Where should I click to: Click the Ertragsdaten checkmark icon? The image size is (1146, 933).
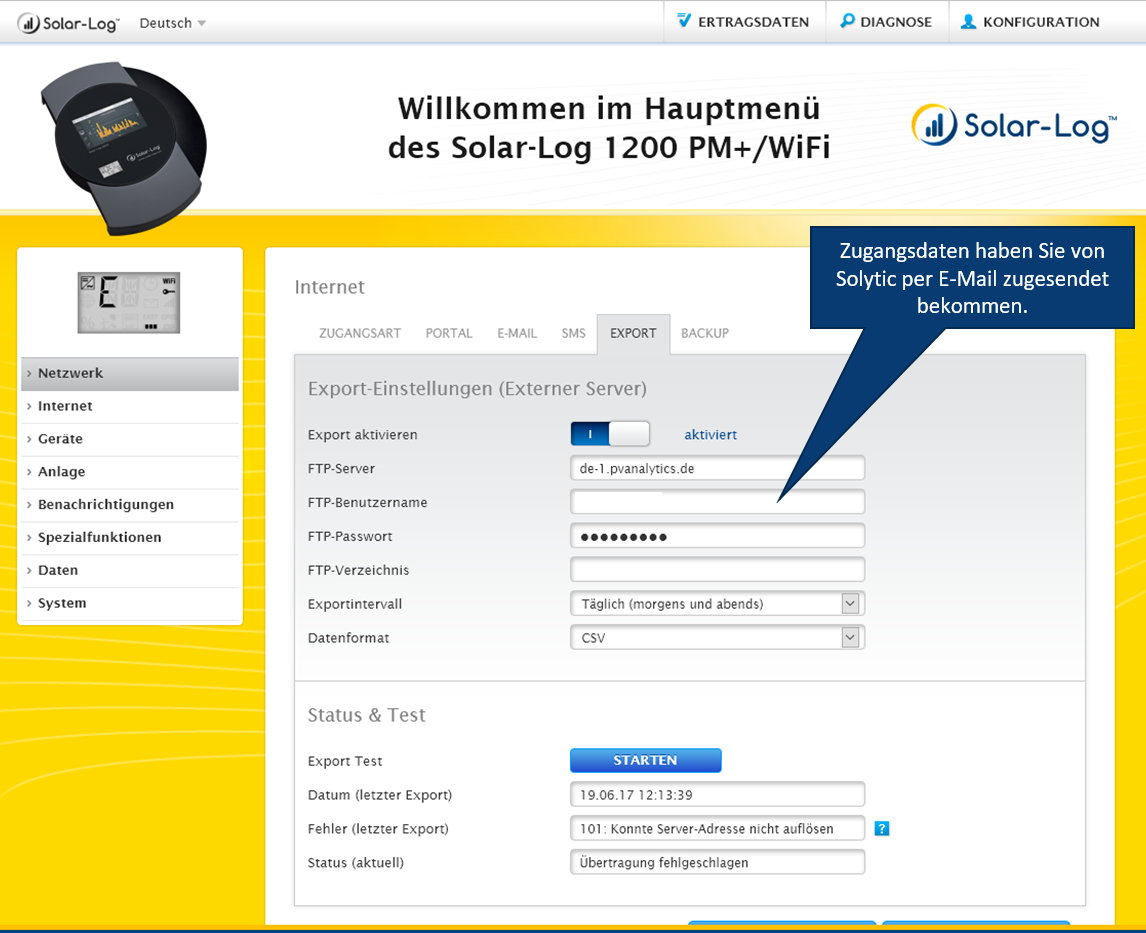[x=684, y=20]
